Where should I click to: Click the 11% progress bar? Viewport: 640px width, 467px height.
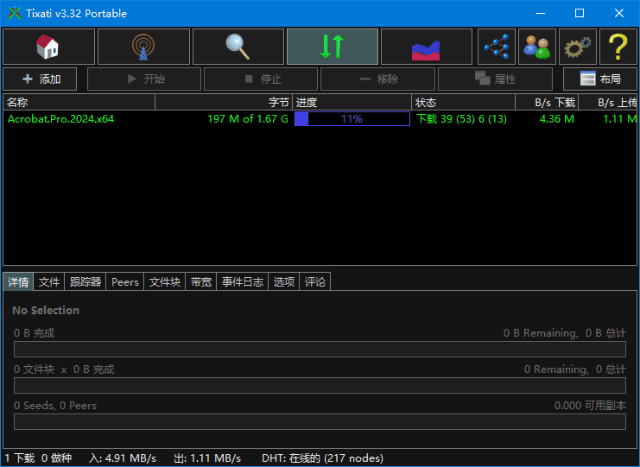coord(351,119)
